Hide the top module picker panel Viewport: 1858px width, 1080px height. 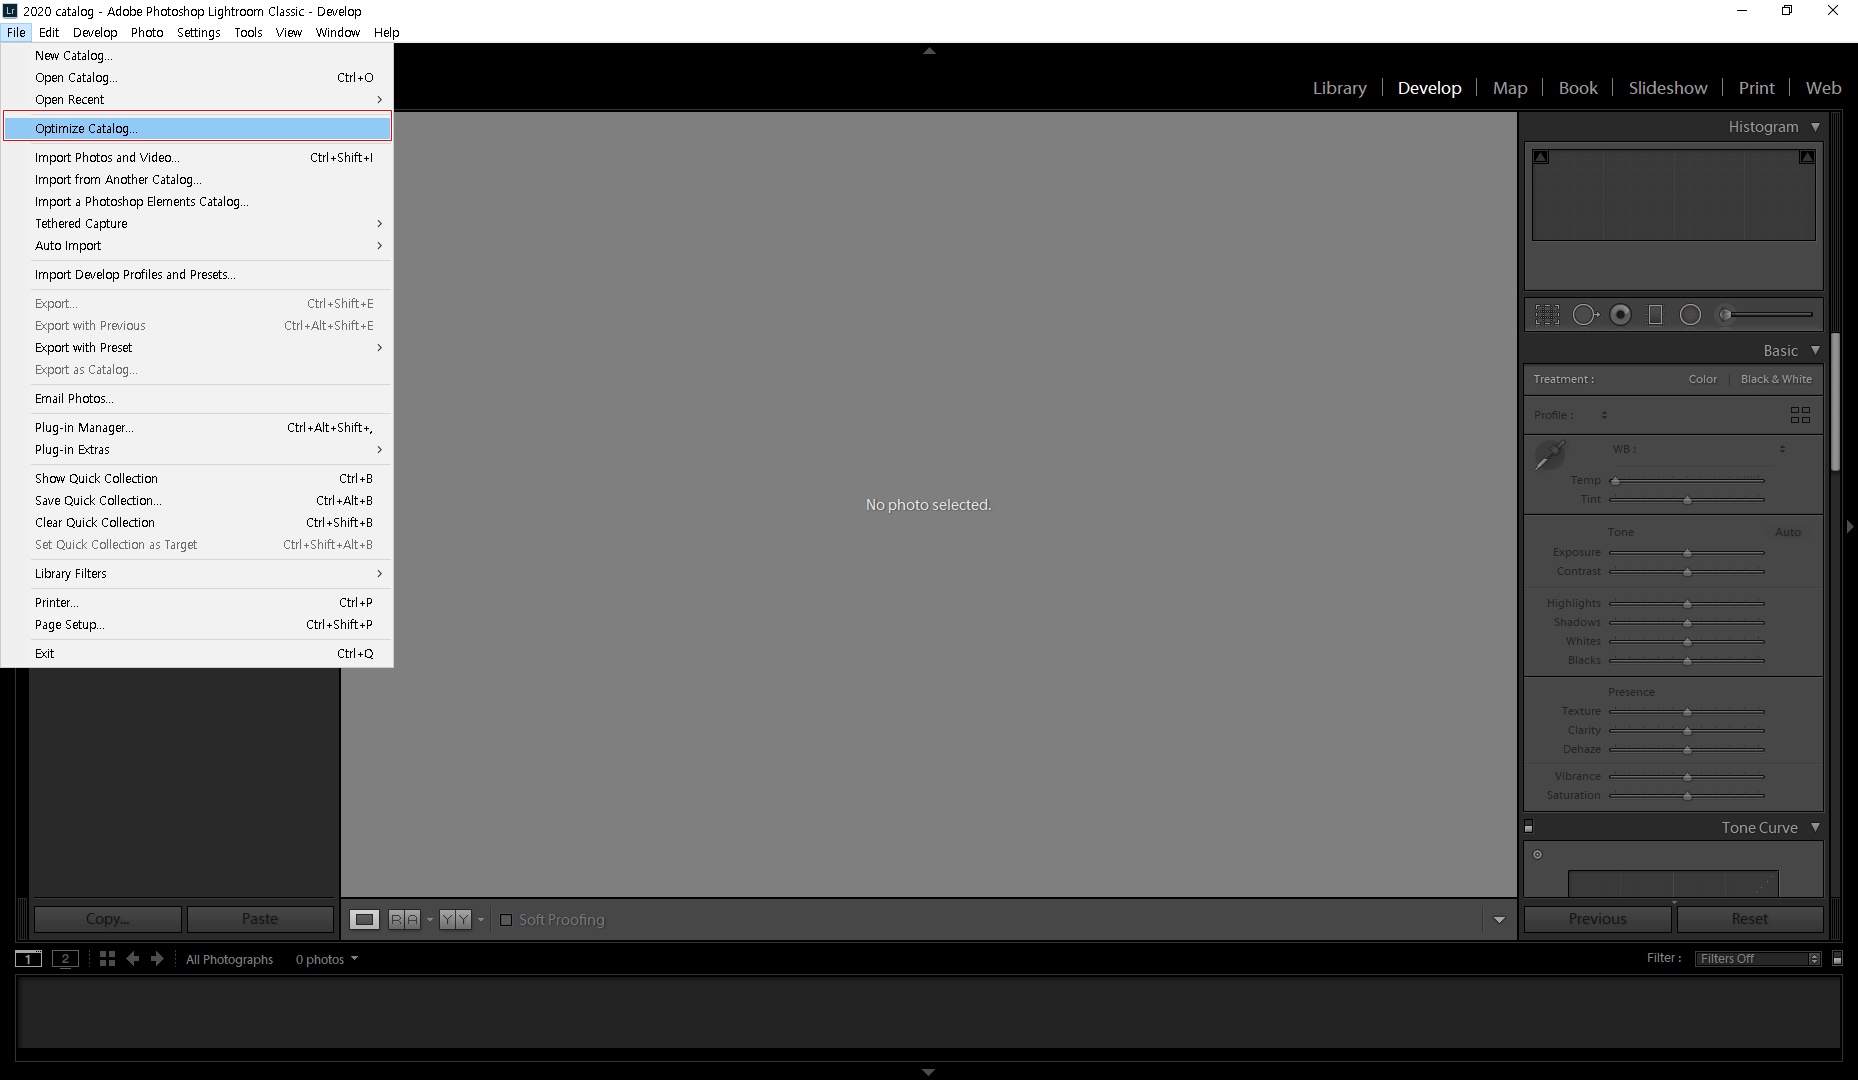[929, 51]
